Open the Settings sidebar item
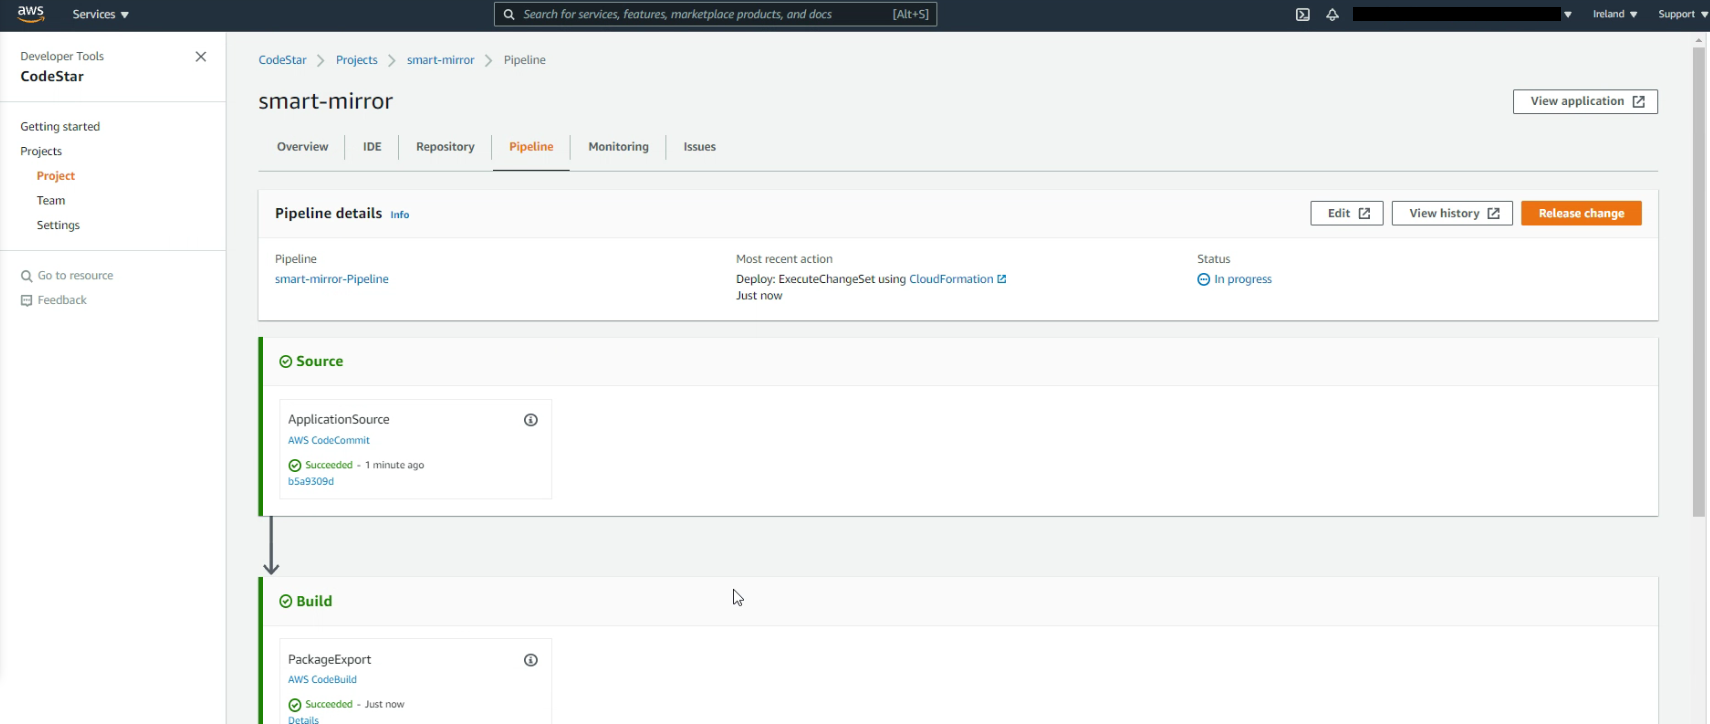This screenshot has width=1710, height=724. click(58, 225)
